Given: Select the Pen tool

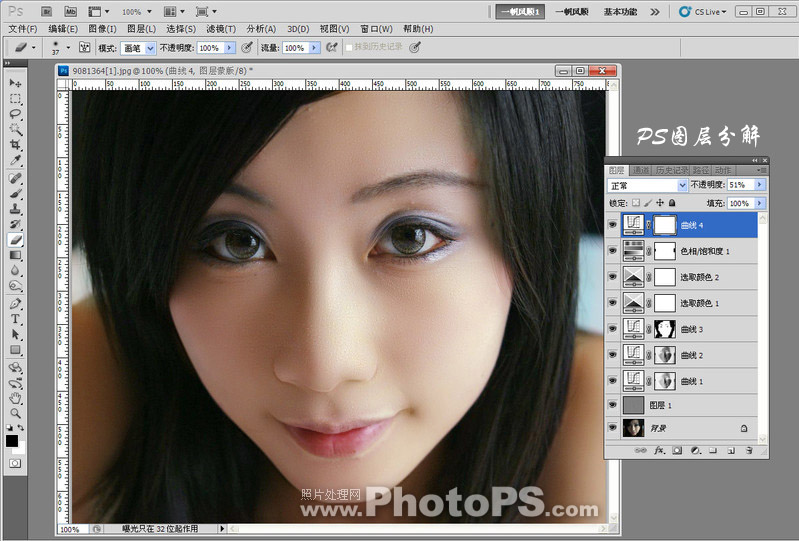Looking at the screenshot, I should (15, 304).
